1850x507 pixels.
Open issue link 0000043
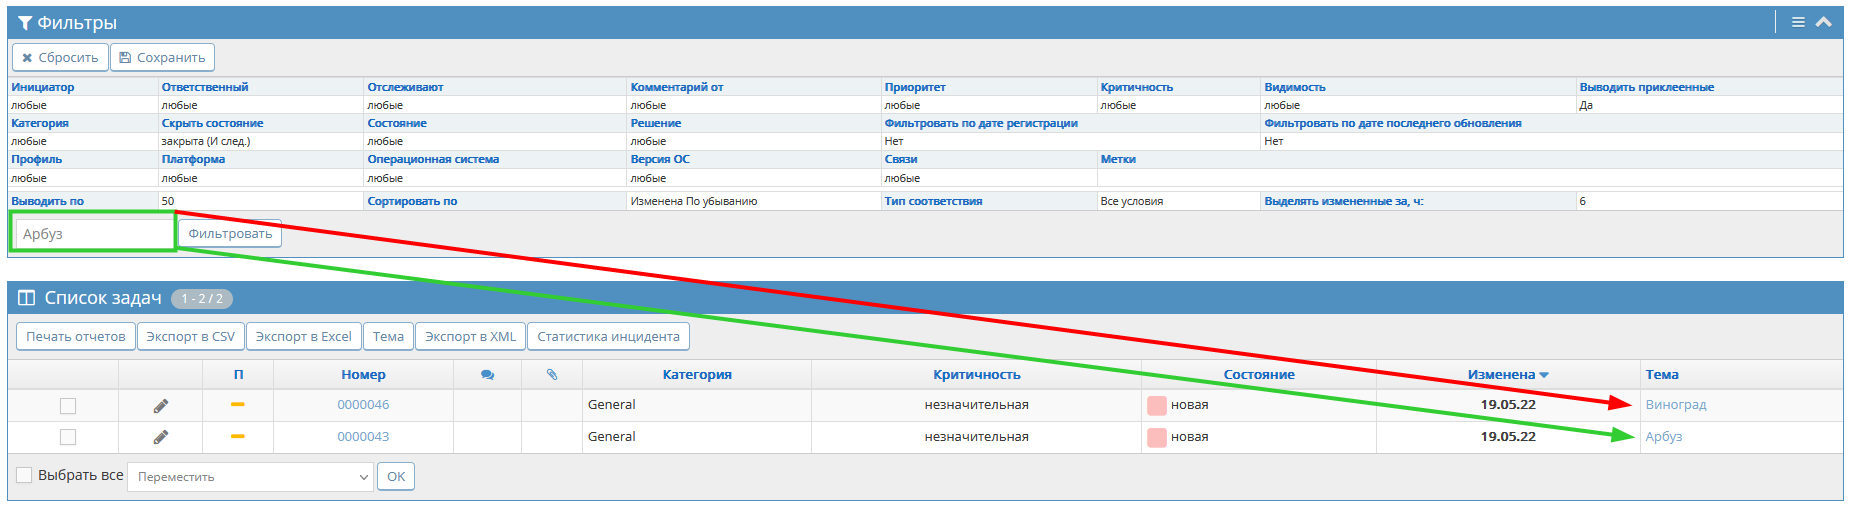363,437
